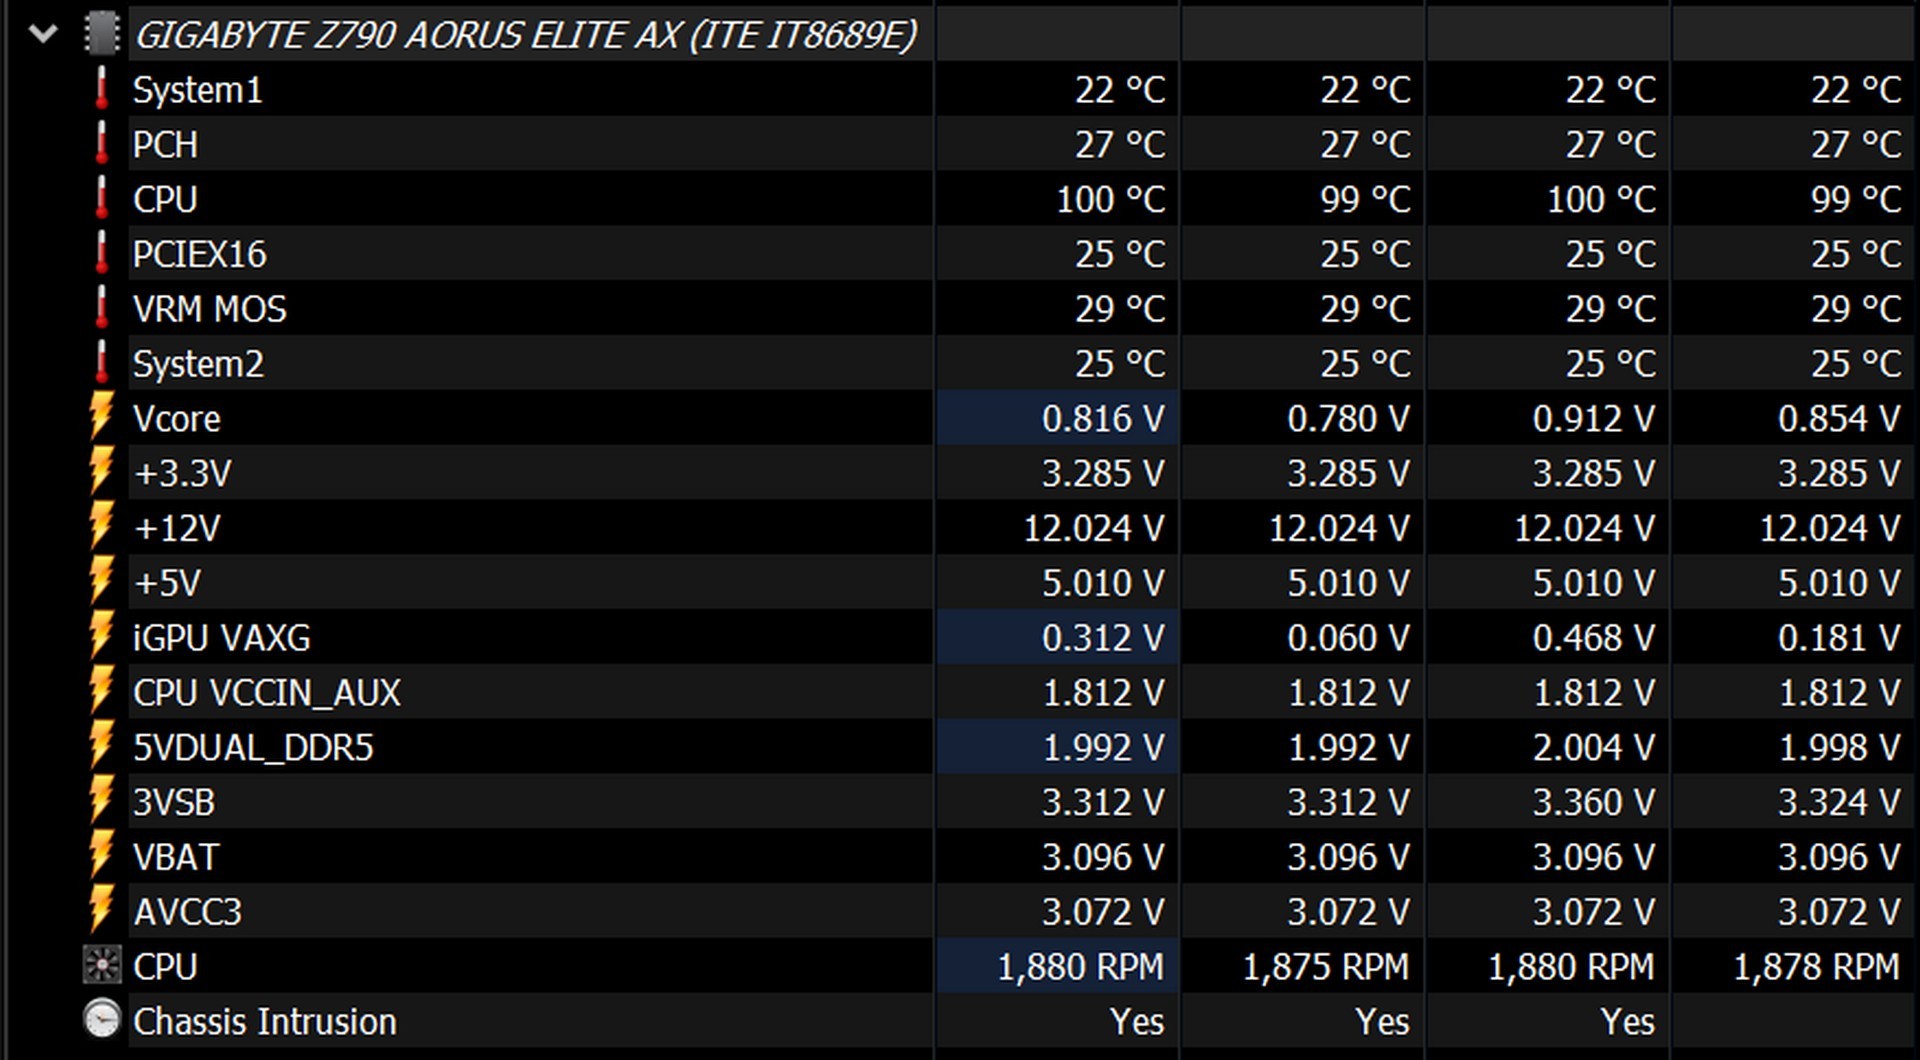The image size is (1920, 1060).
Task: Select the Chassis Intrusion label
Action: click(x=264, y=1023)
